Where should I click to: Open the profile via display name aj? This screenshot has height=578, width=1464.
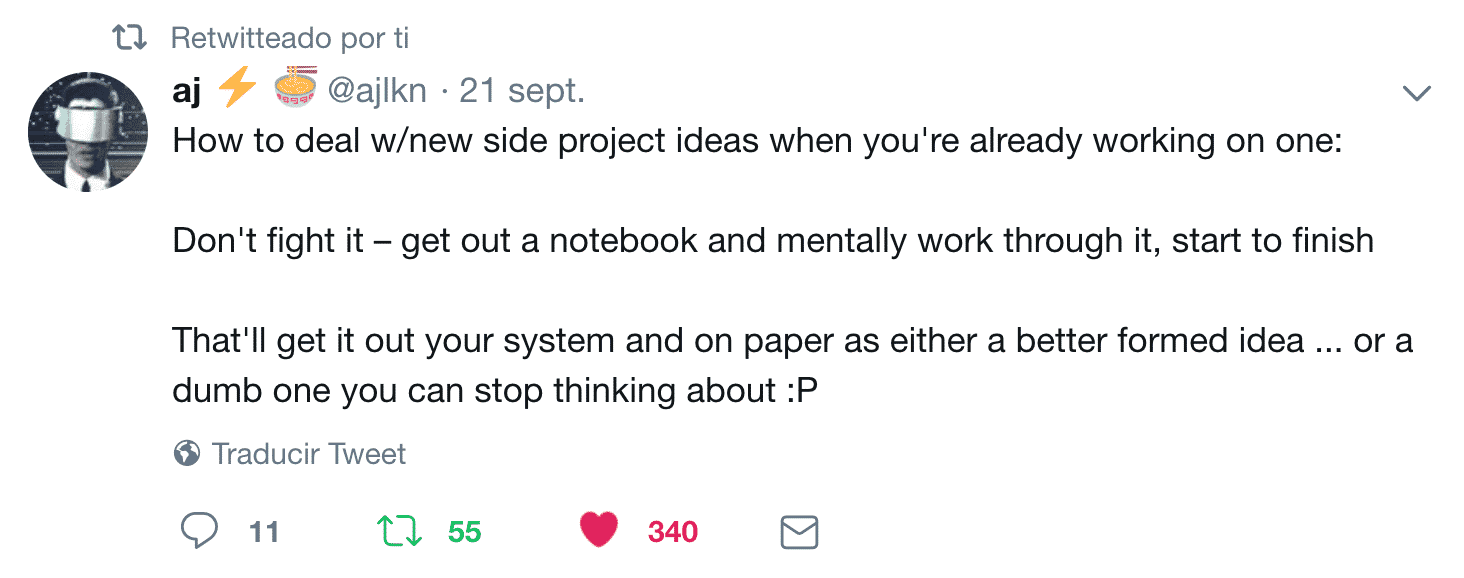pos(187,91)
